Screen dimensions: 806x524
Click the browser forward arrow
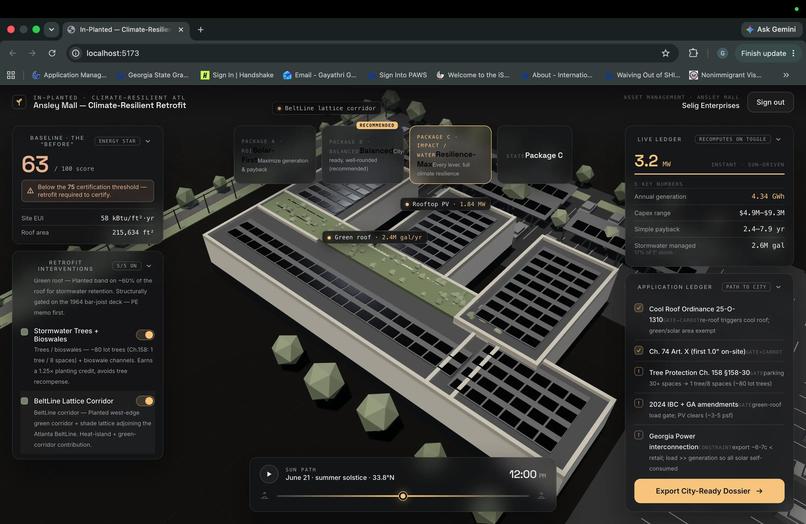click(x=32, y=53)
